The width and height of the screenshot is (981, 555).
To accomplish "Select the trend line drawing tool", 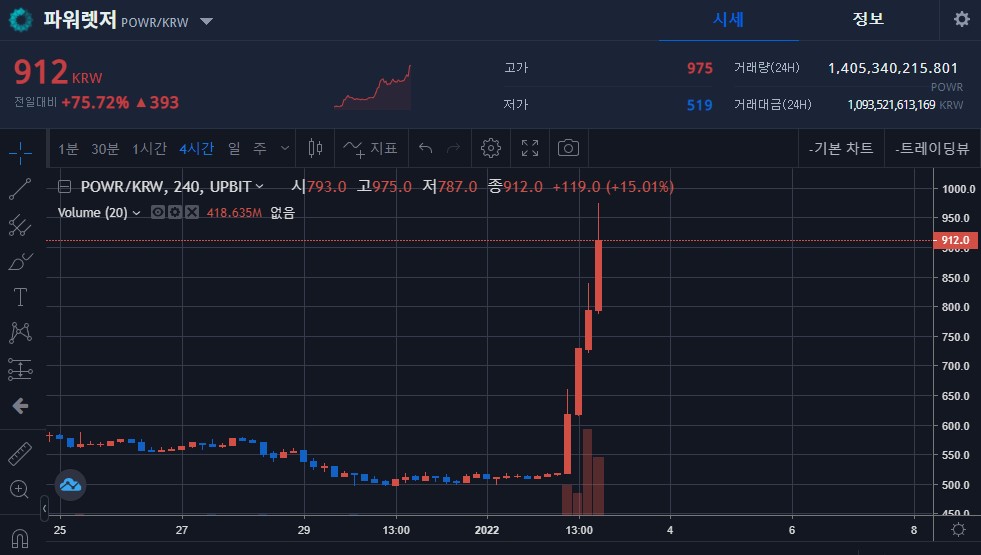I will [x=20, y=188].
